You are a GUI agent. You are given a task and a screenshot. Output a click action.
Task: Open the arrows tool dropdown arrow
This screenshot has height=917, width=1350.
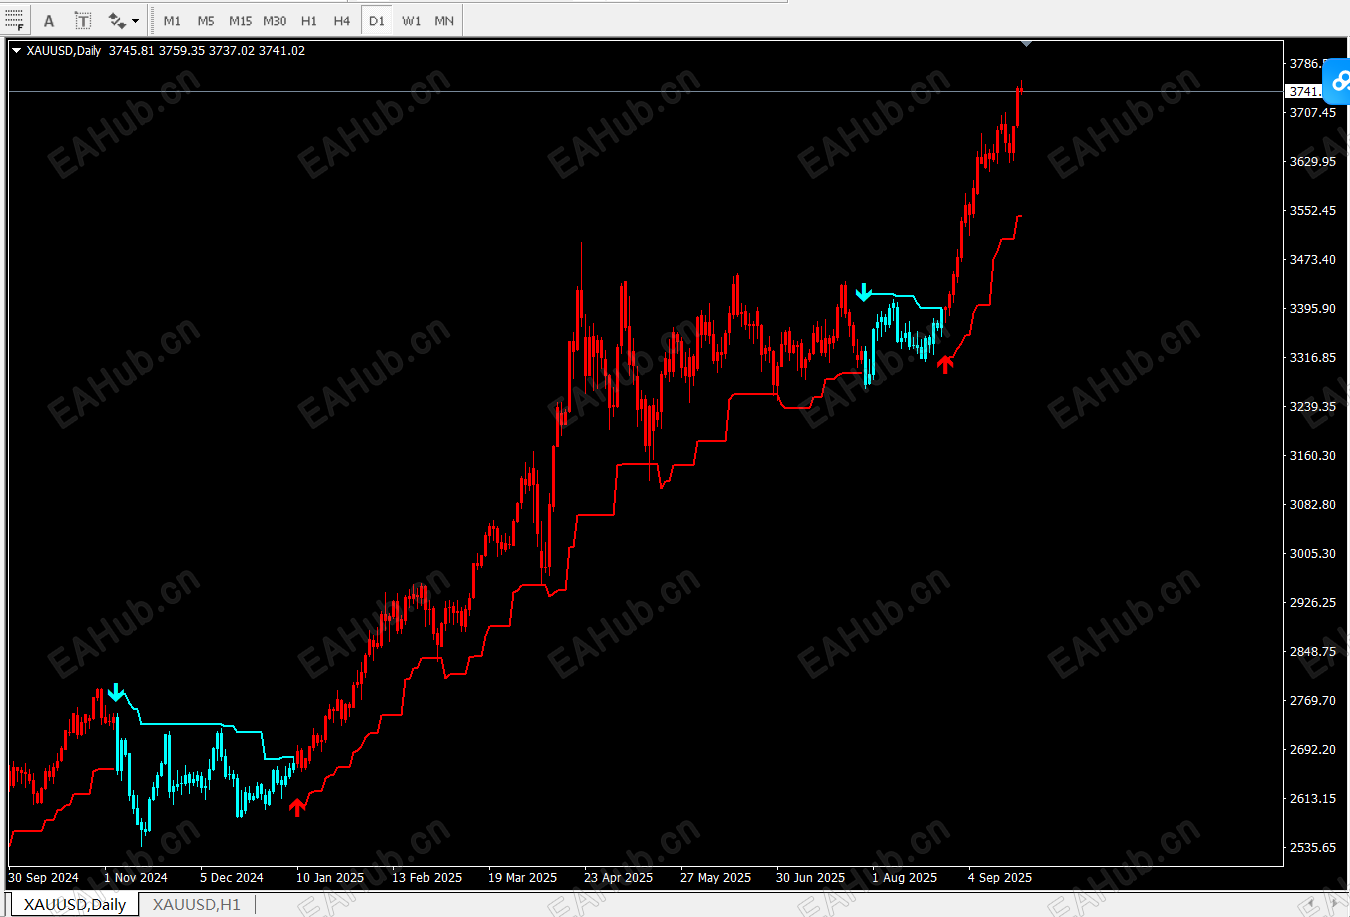(136, 20)
